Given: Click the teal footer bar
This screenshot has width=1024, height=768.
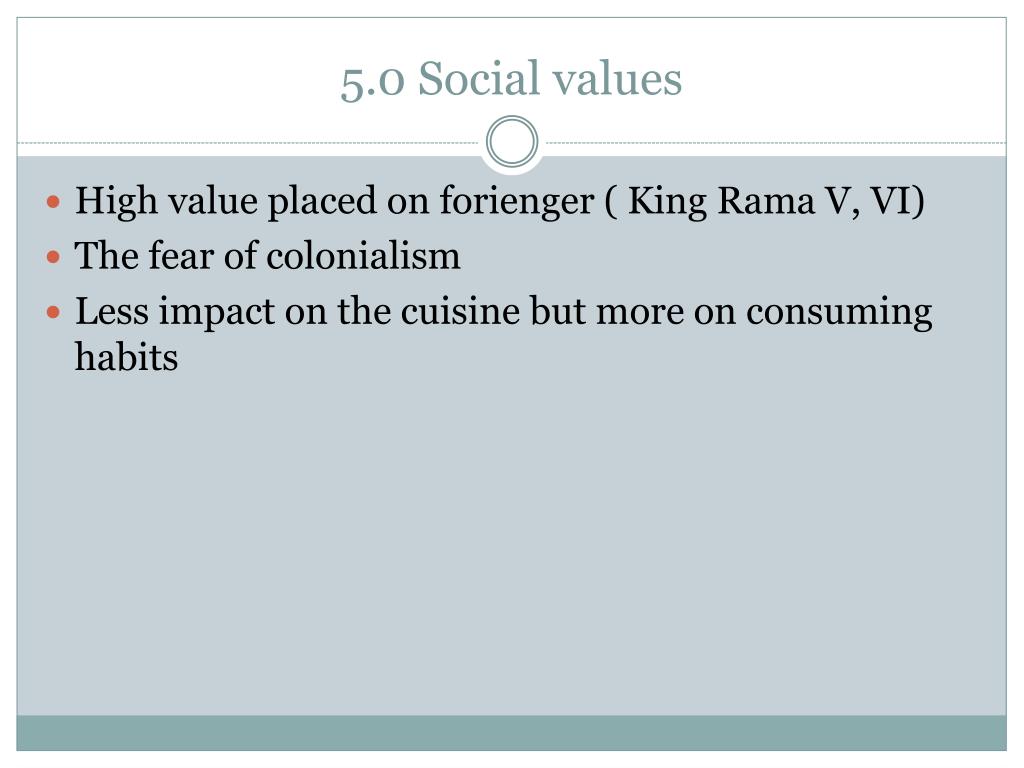Looking at the screenshot, I should pyautogui.click(x=511, y=733).
